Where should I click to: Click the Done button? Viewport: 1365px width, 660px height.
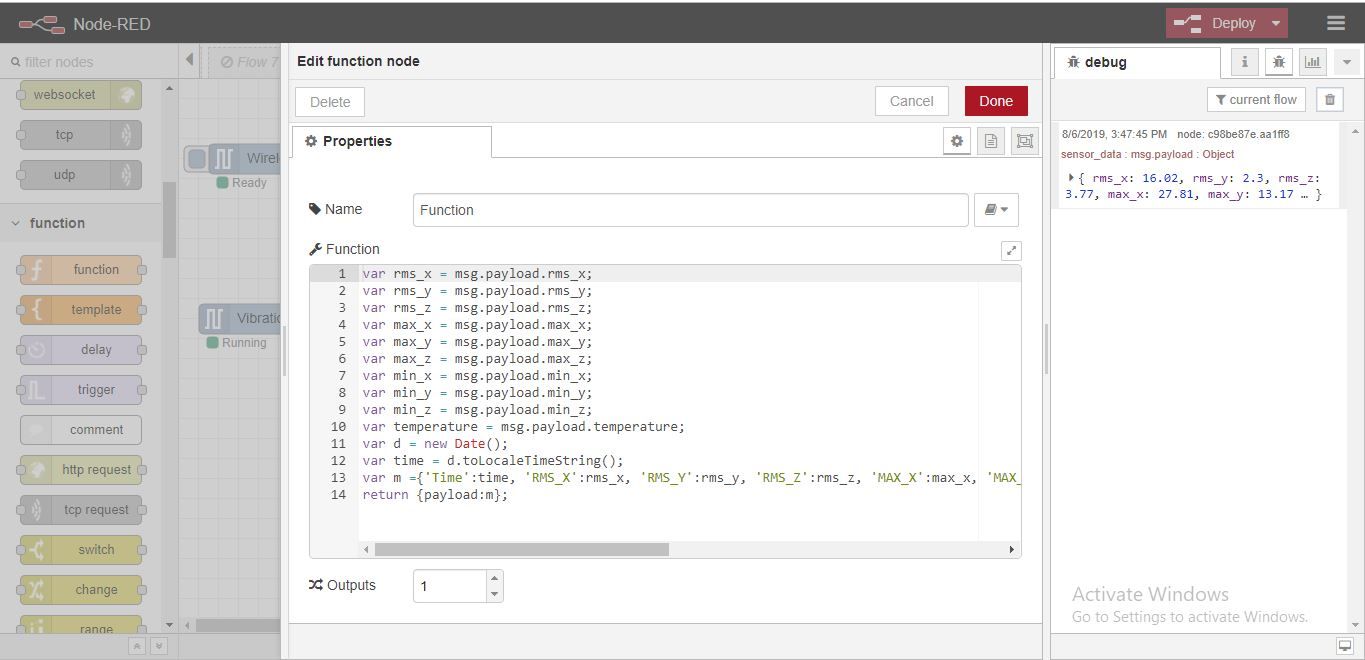[x=996, y=101]
